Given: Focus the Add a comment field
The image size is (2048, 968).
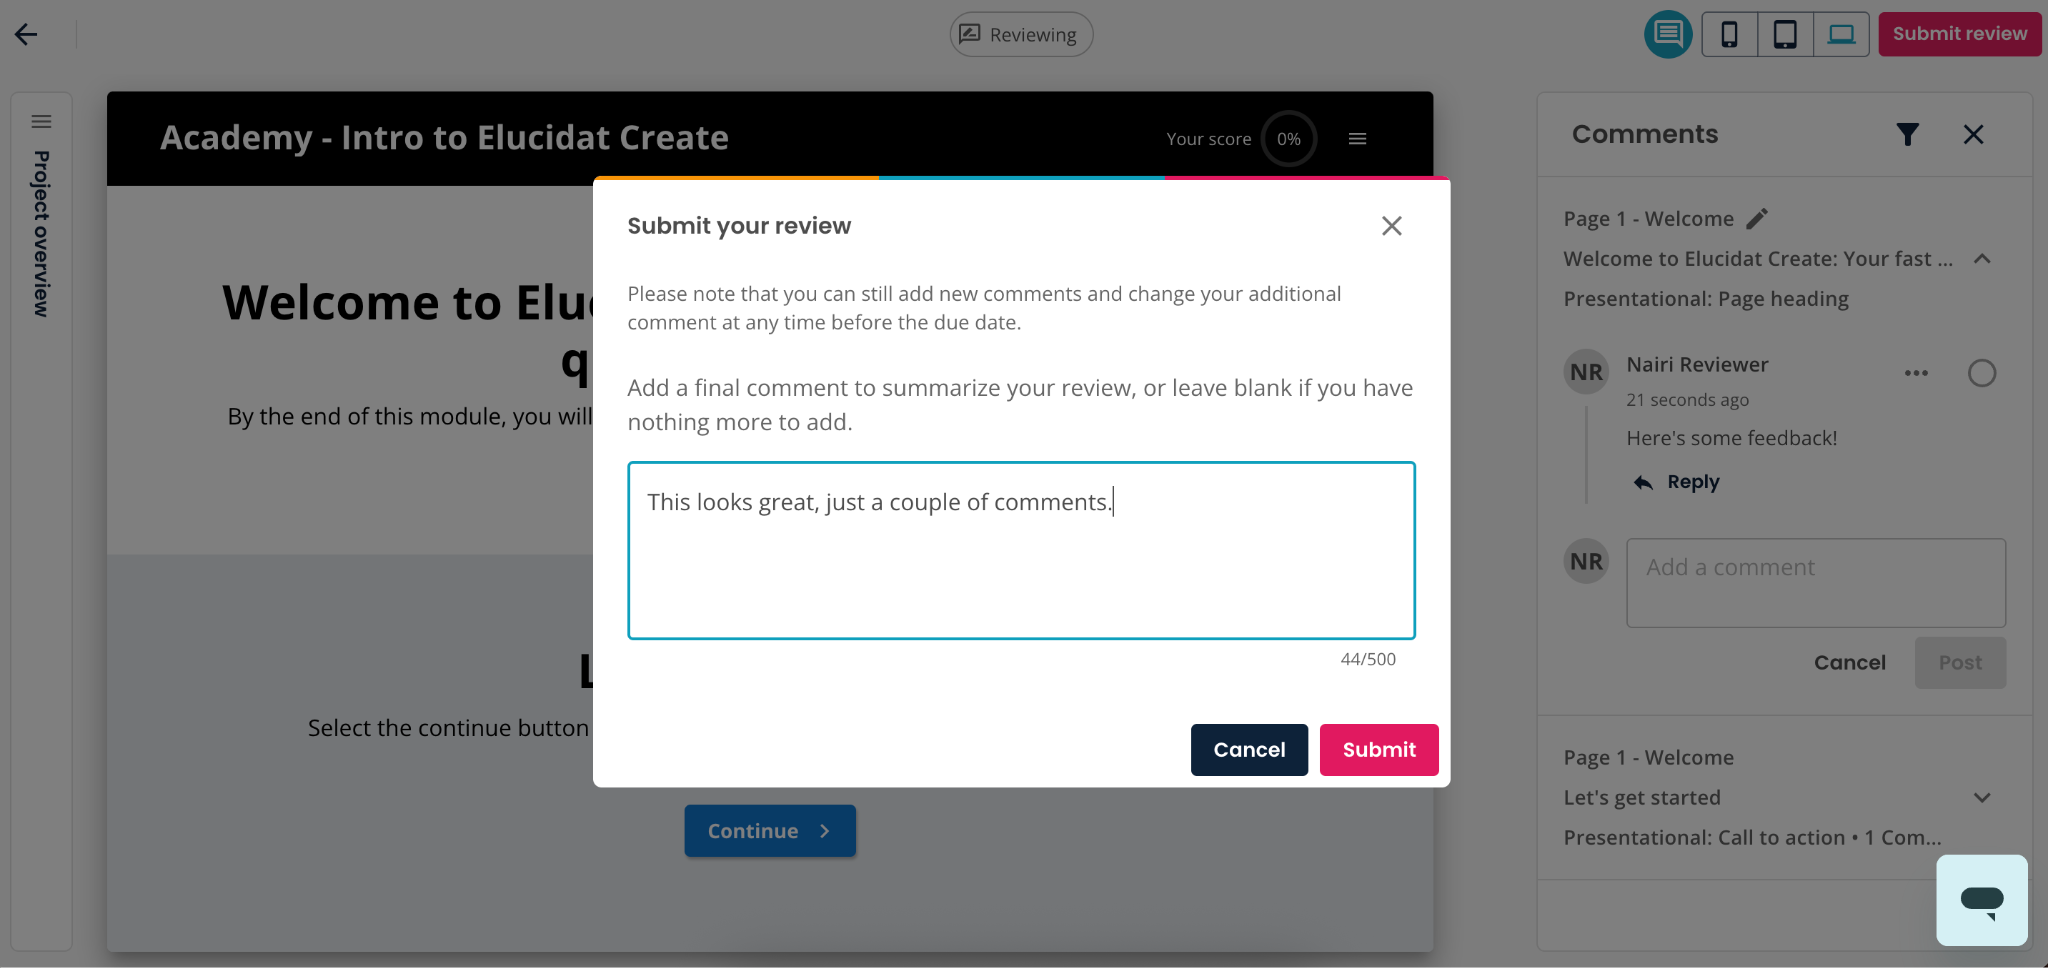Looking at the screenshot, I should coord(1816,583).
